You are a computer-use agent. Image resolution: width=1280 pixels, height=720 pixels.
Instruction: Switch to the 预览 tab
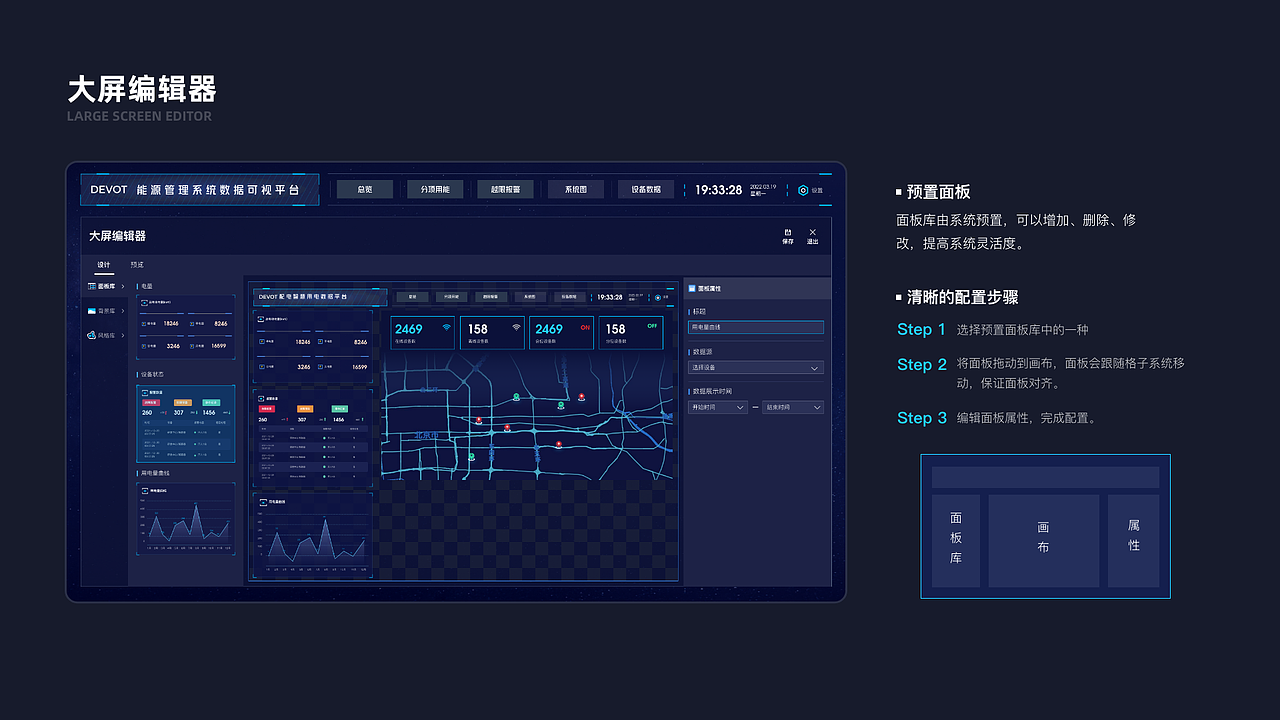137,264
